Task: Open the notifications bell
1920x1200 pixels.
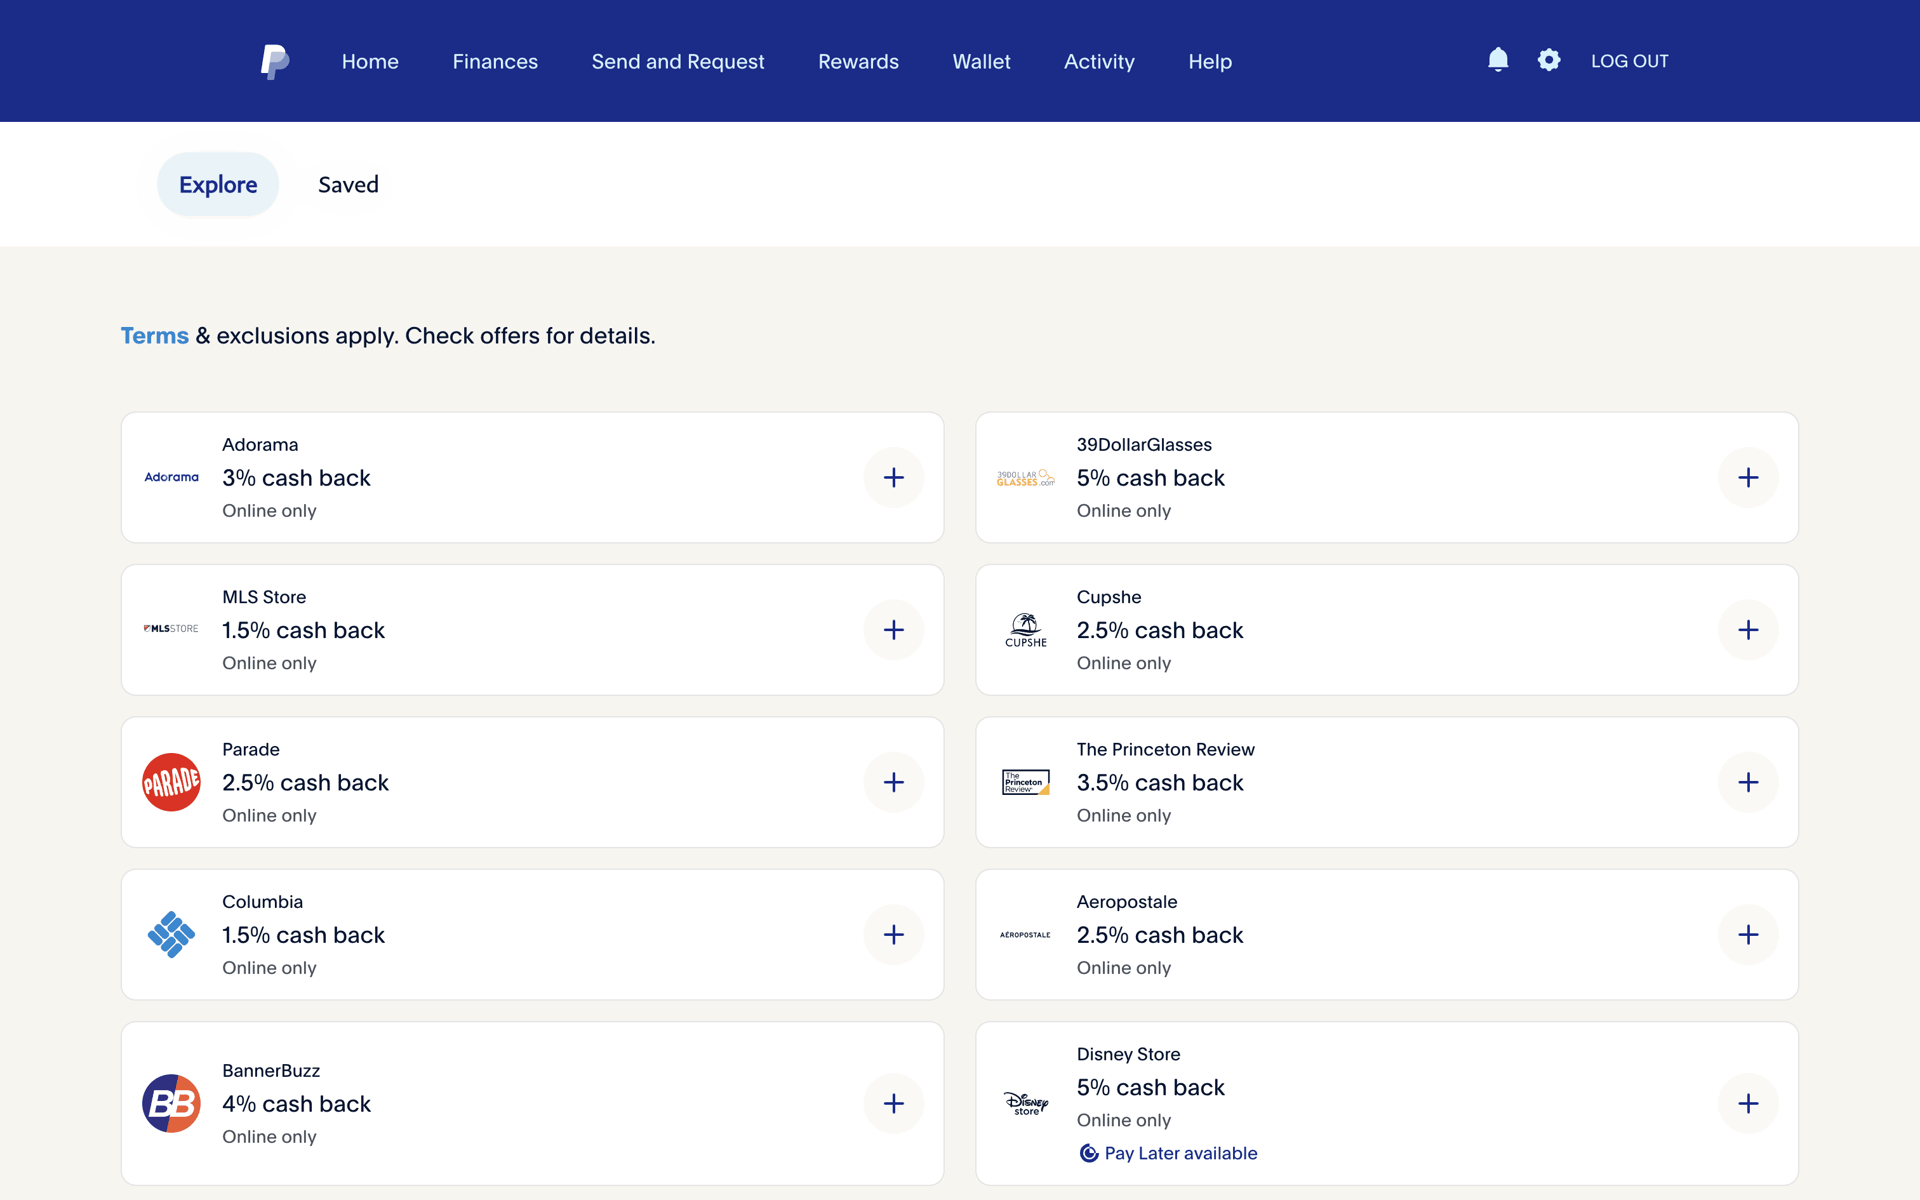Action: (1498, 60)
